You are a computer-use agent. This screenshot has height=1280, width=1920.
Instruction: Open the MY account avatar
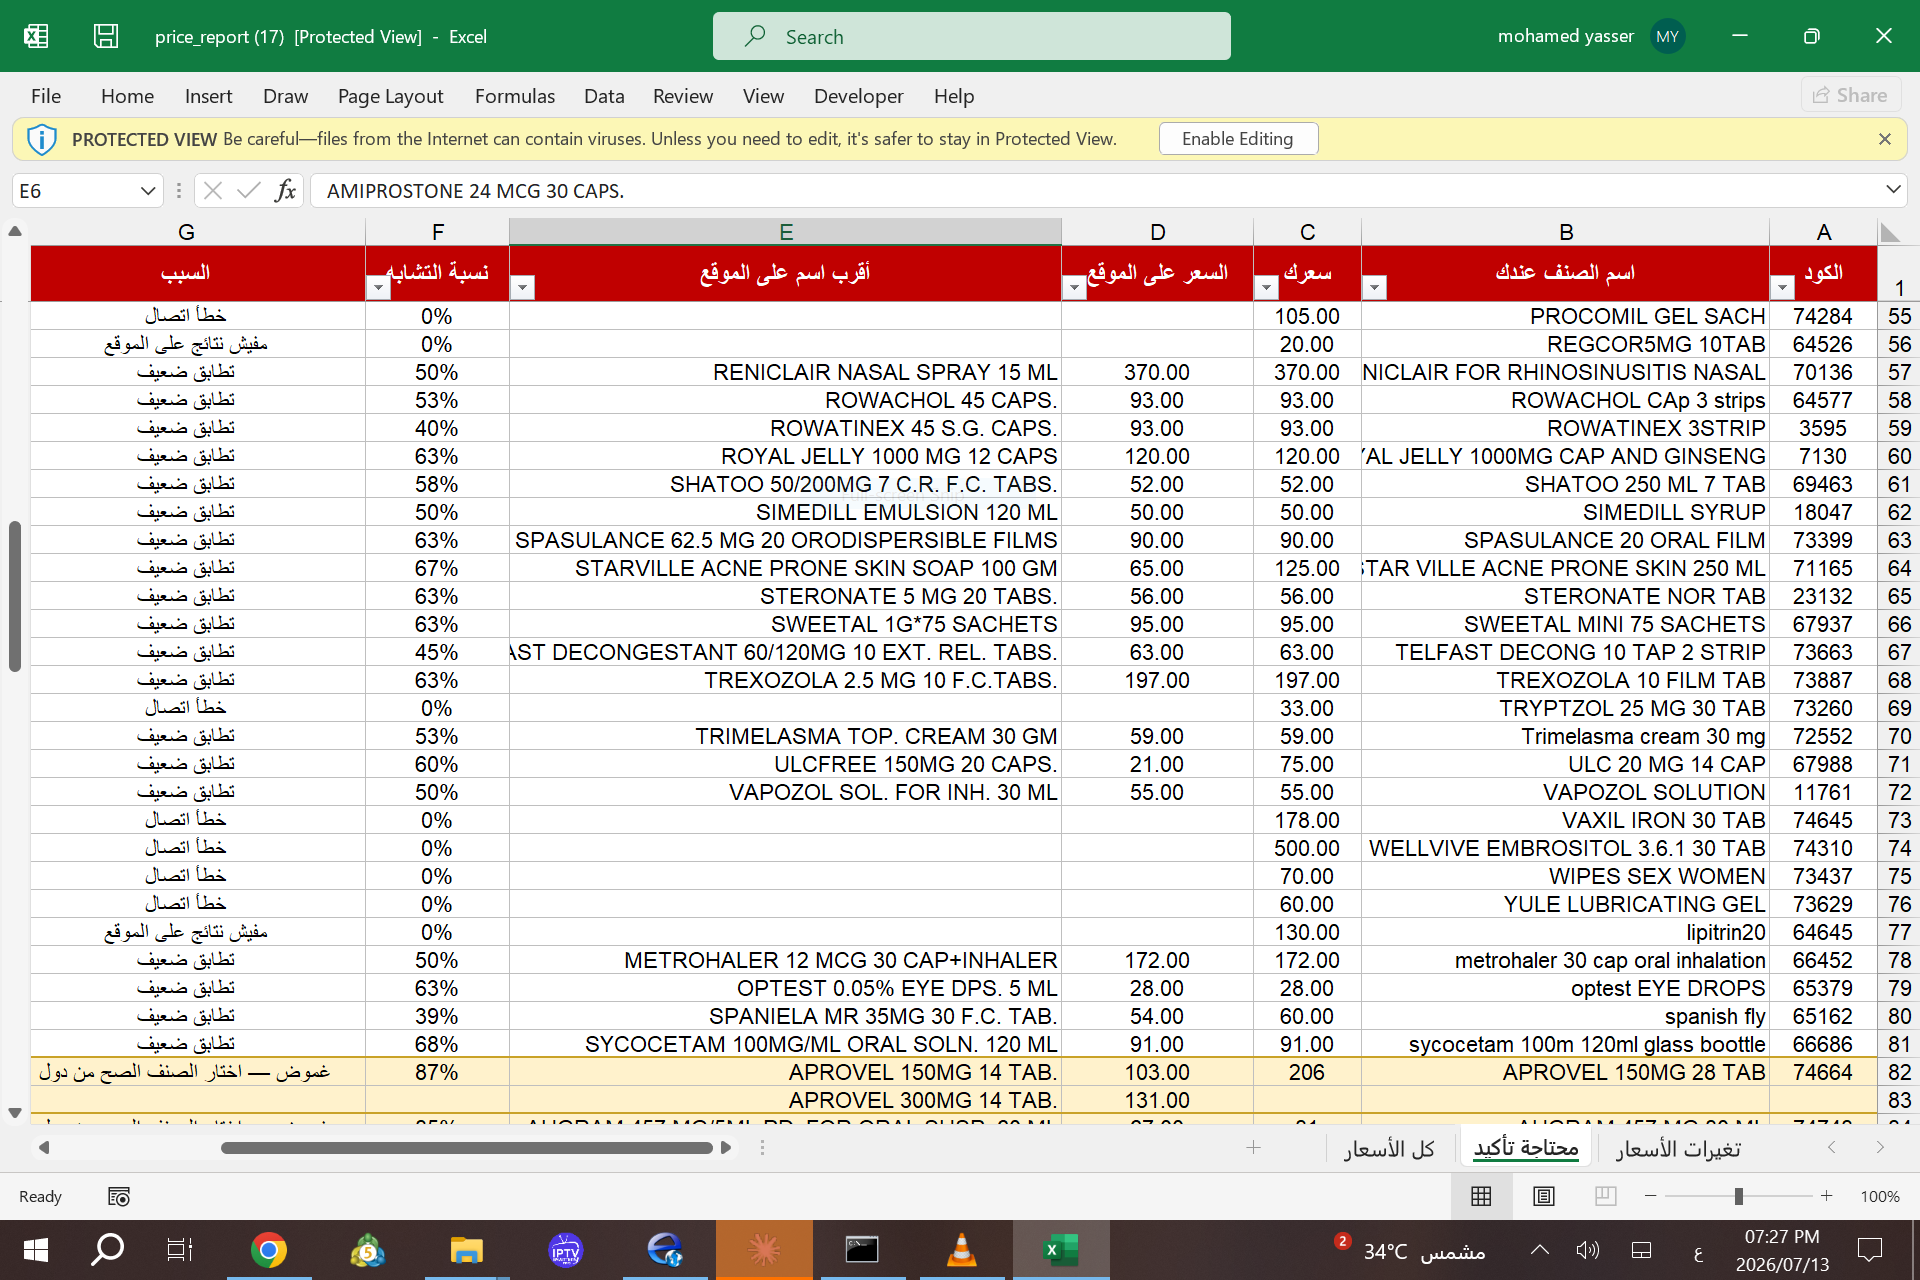point(1667,36)
